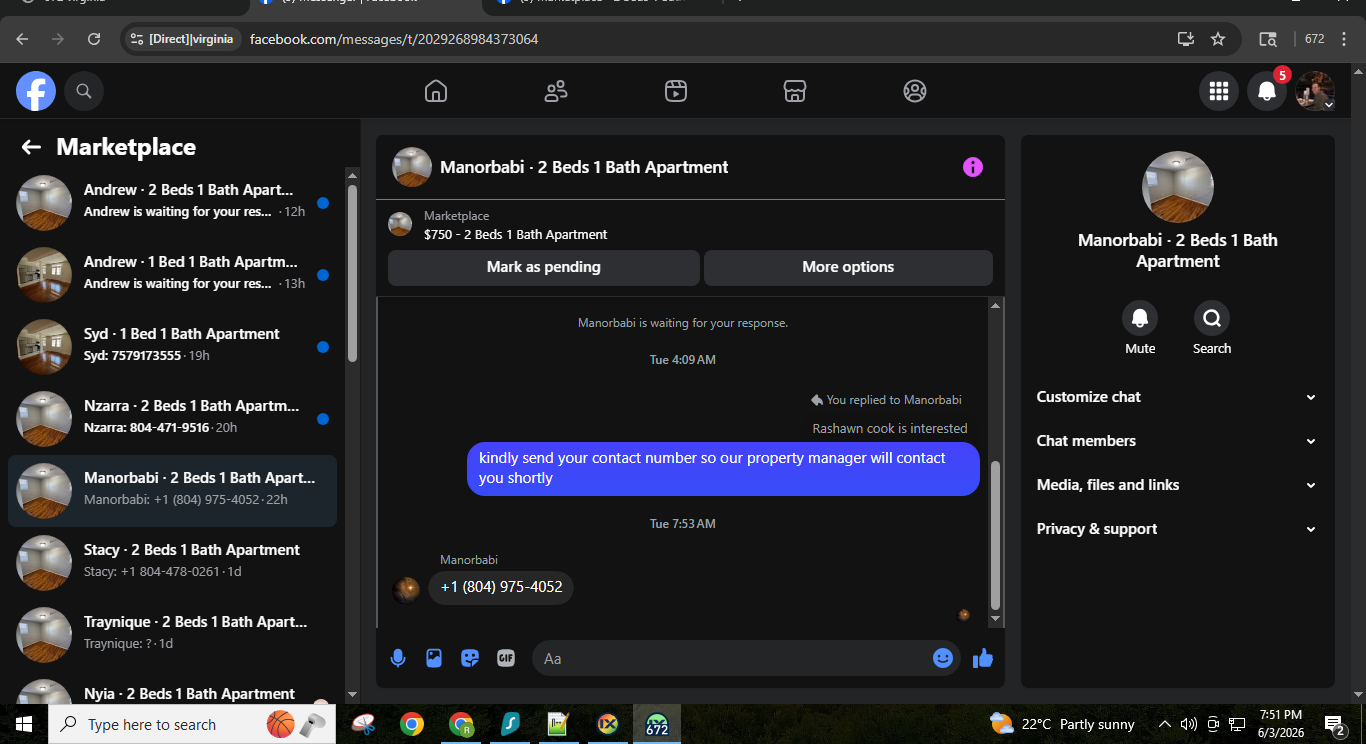This screenshot has width=1366, height=744.
Task: Open the Facebook search magnifier
Action: pos(84,91)
